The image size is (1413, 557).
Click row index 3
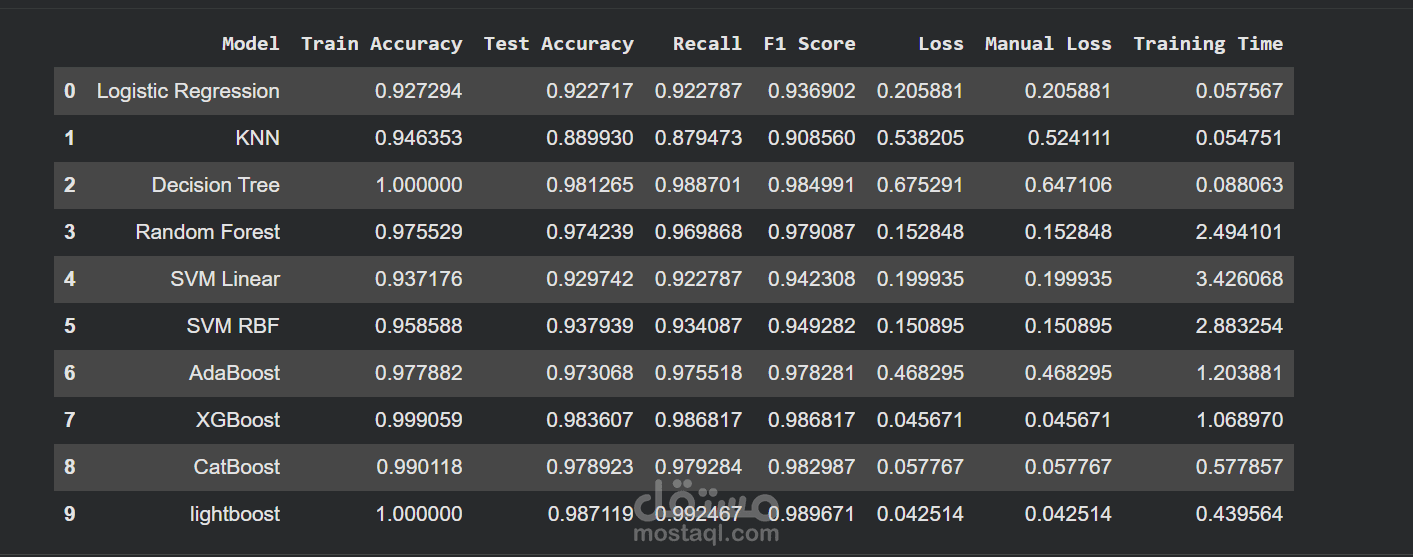[69, 232]
